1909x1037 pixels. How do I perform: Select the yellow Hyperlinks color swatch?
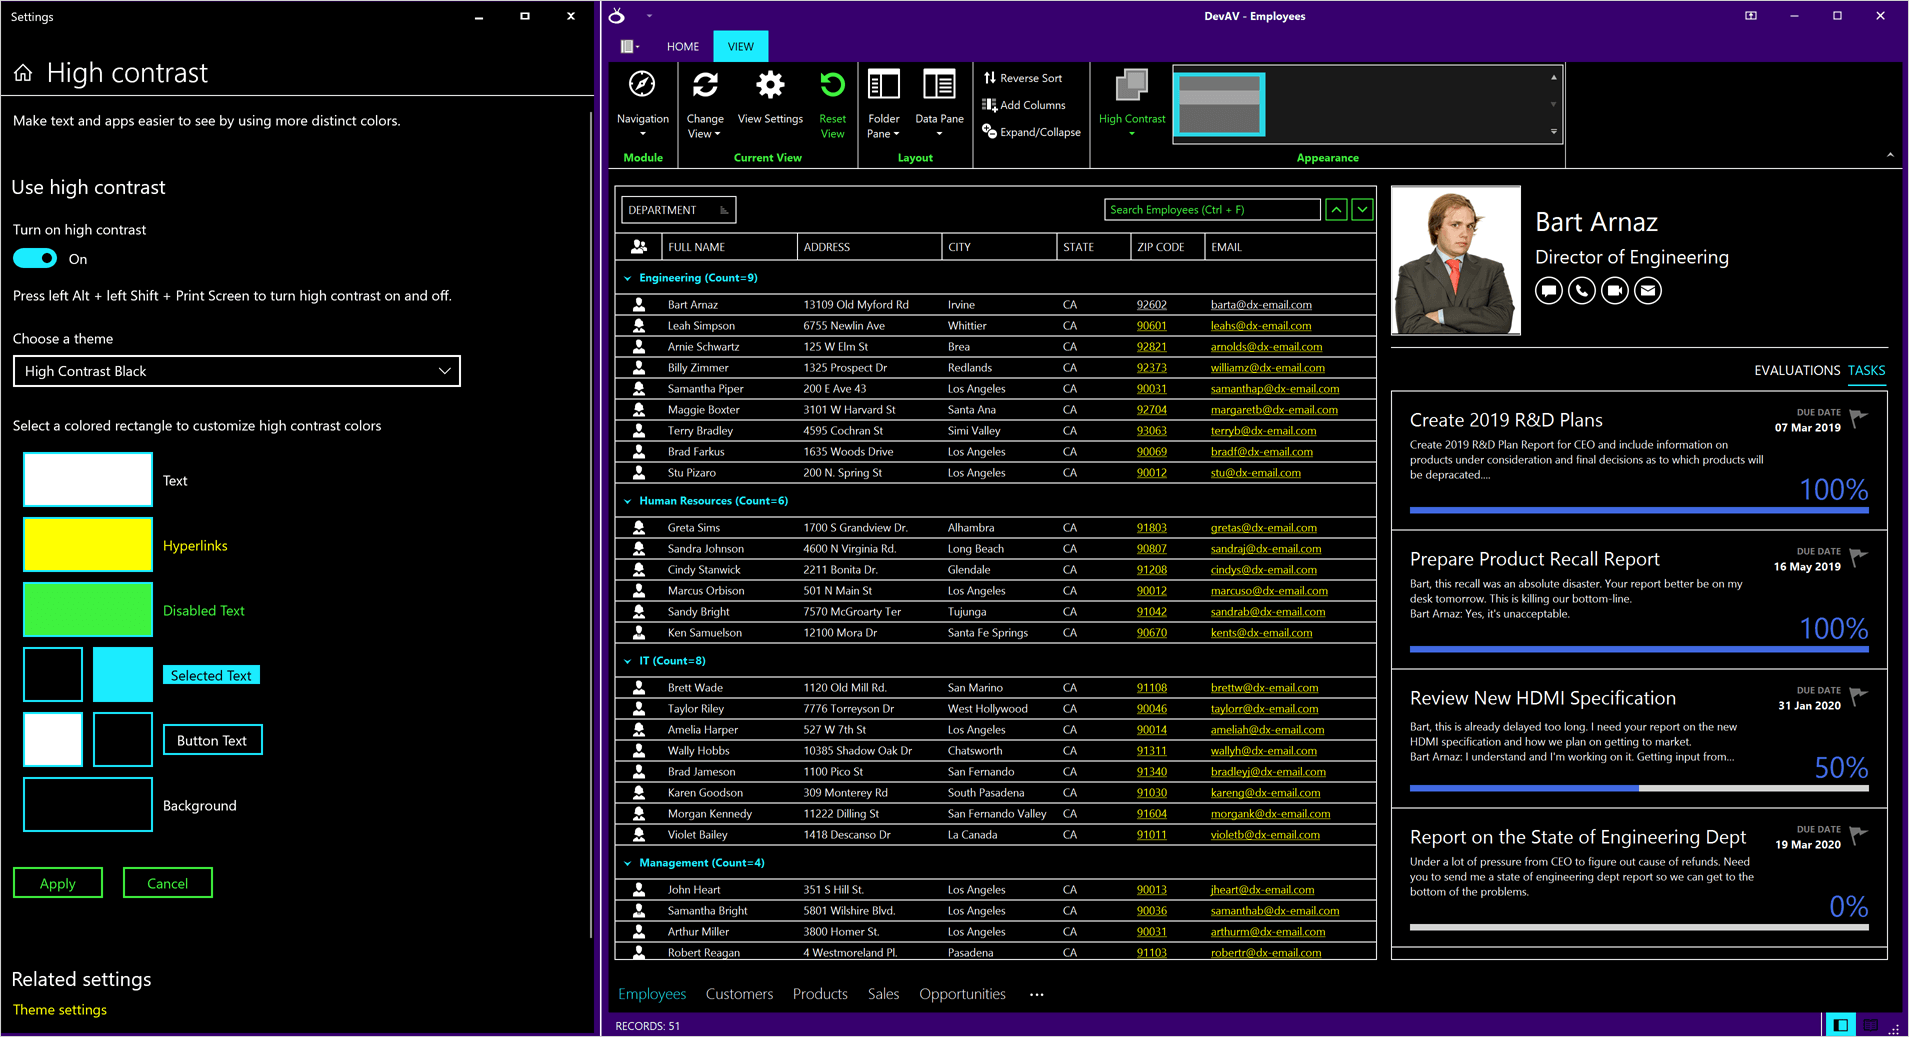[87, 545]
